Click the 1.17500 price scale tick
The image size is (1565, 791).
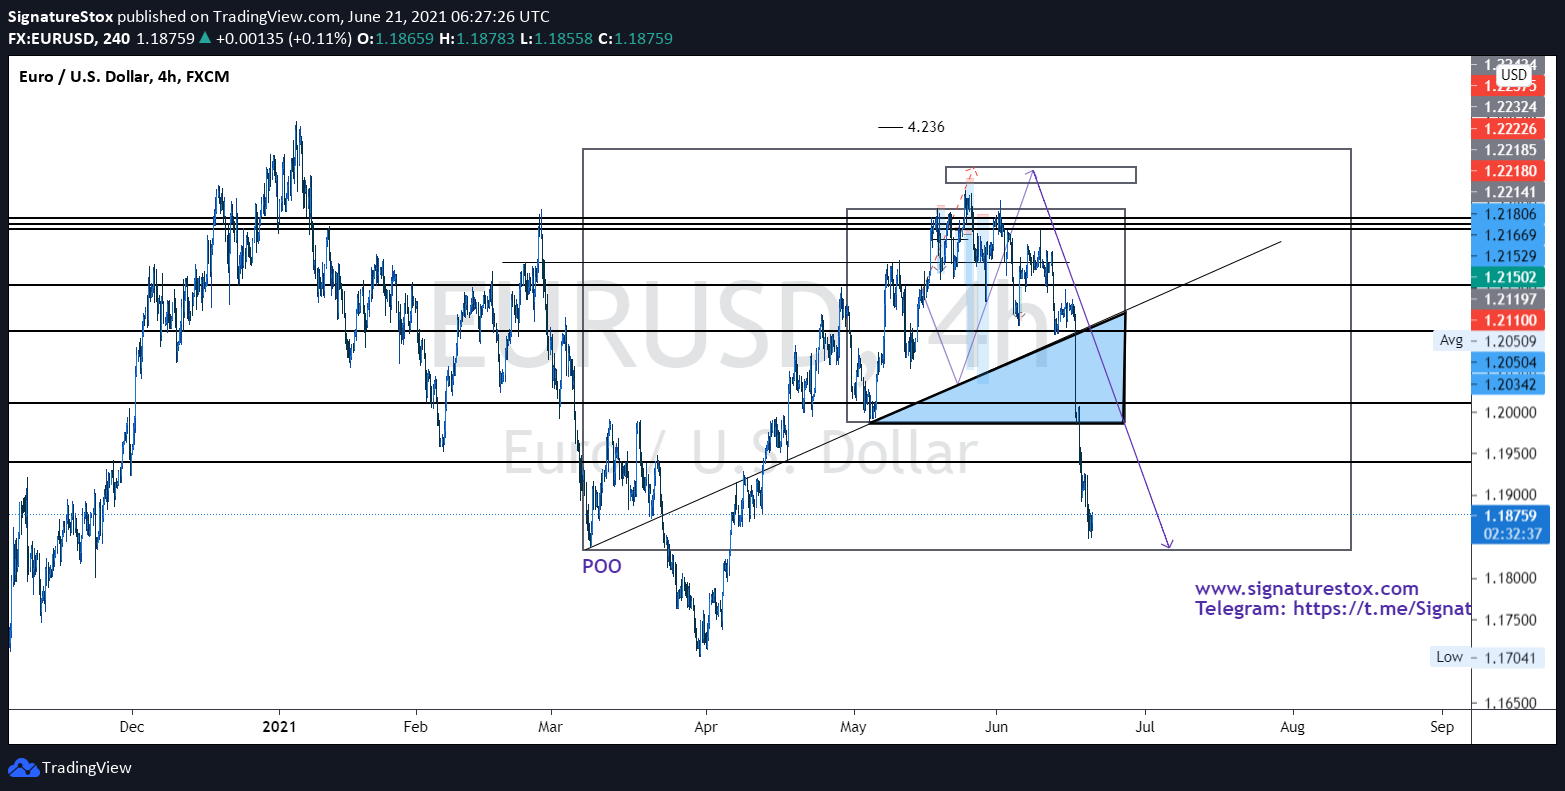pyautogui.click(x=1510, y=620)
